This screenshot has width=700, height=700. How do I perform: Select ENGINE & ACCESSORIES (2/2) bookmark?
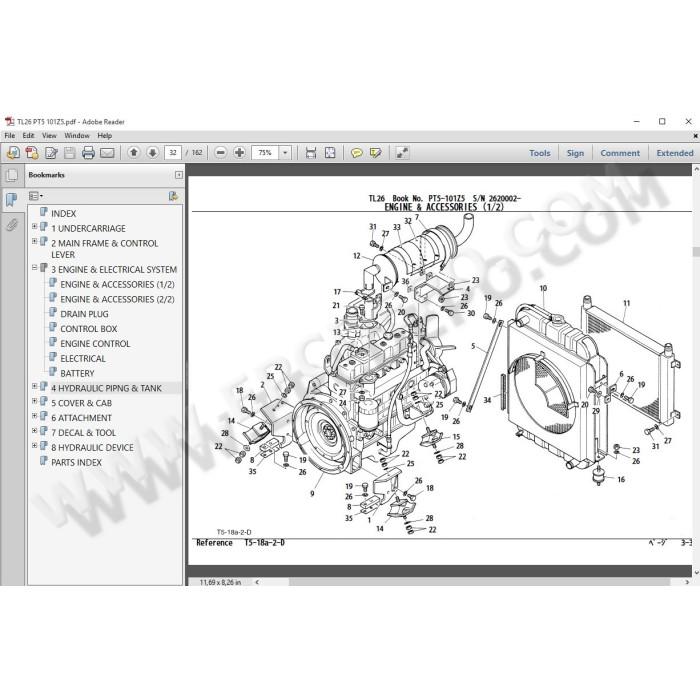117,299
